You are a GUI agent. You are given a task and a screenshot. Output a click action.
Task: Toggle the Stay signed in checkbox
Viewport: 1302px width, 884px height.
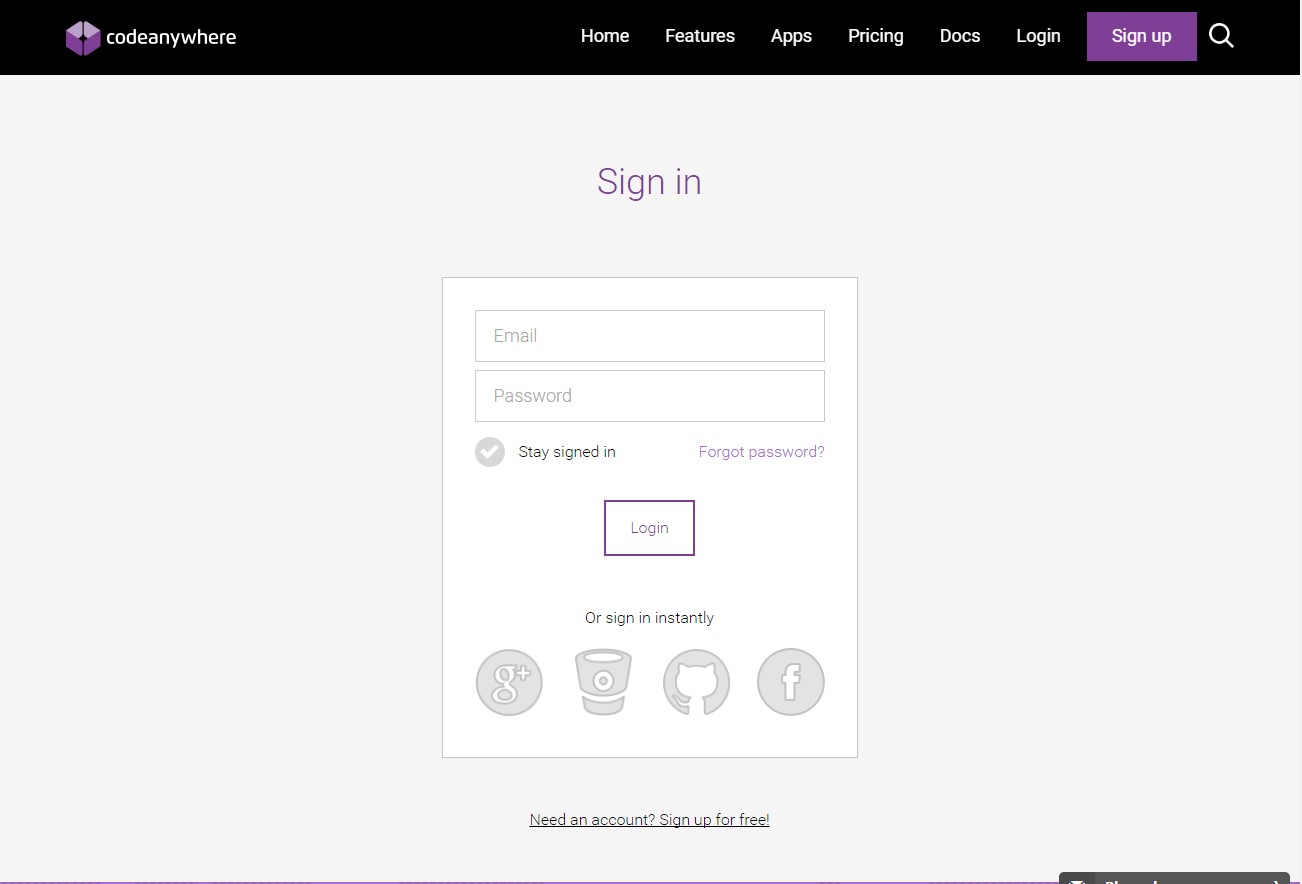[489, 451]
